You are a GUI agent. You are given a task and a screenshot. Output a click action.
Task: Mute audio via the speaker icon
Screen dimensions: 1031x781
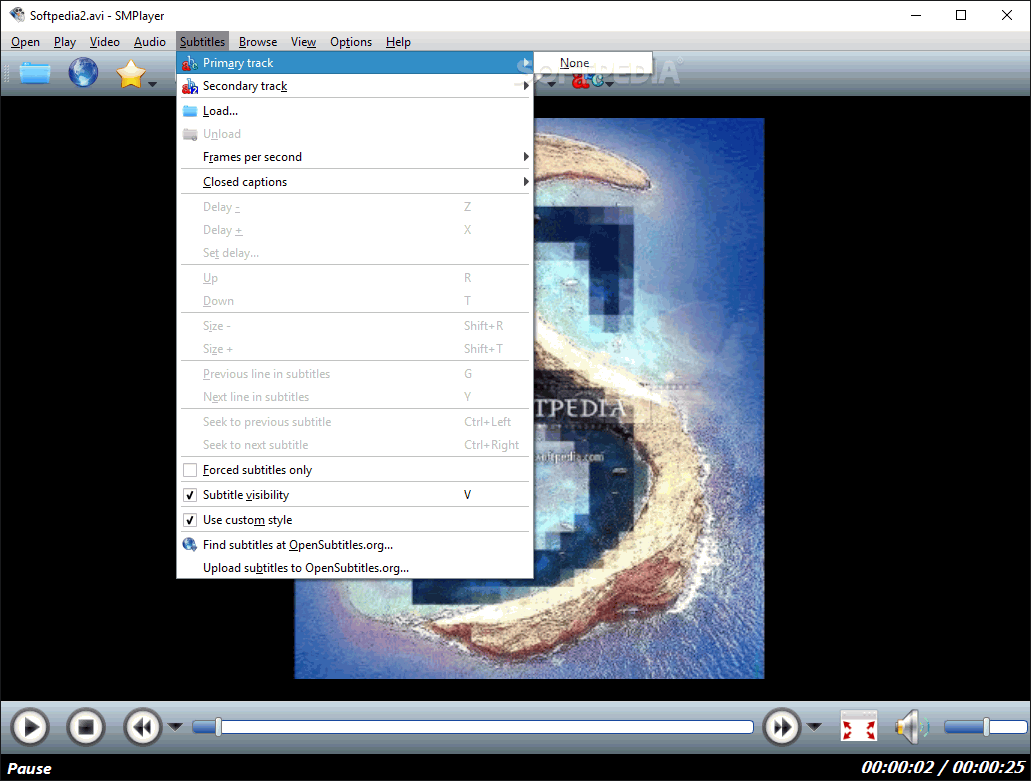point(912,727)
